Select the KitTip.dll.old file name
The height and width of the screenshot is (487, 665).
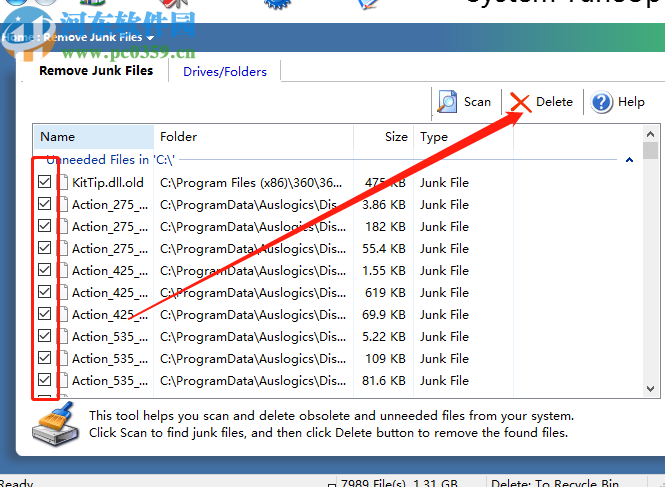[x=108, y=183]
